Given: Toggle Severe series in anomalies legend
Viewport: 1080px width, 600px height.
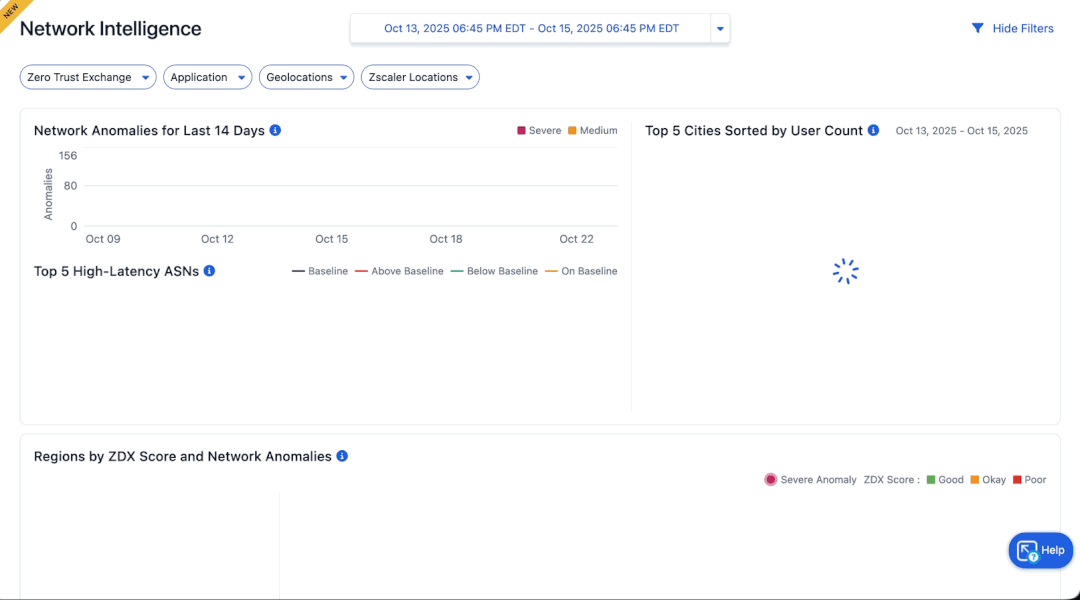Looking at the screenshot, I should 539,131.
